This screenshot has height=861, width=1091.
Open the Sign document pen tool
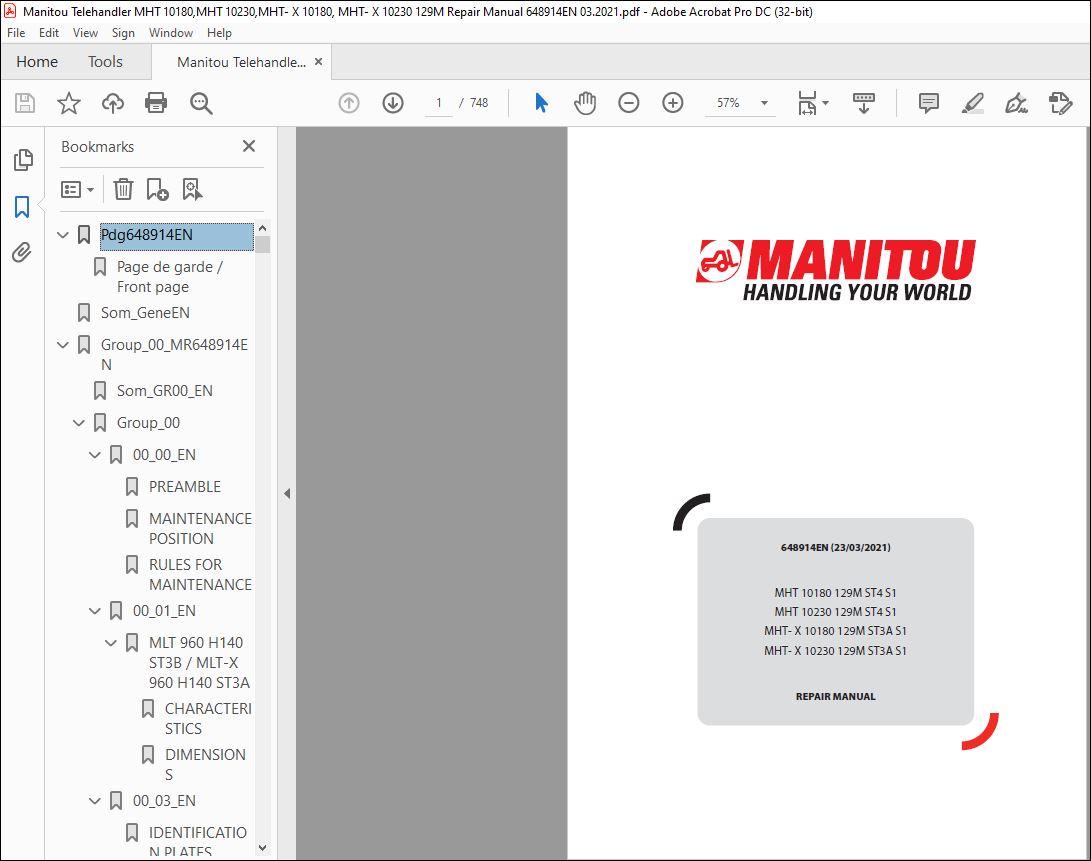coord(1016,103)
